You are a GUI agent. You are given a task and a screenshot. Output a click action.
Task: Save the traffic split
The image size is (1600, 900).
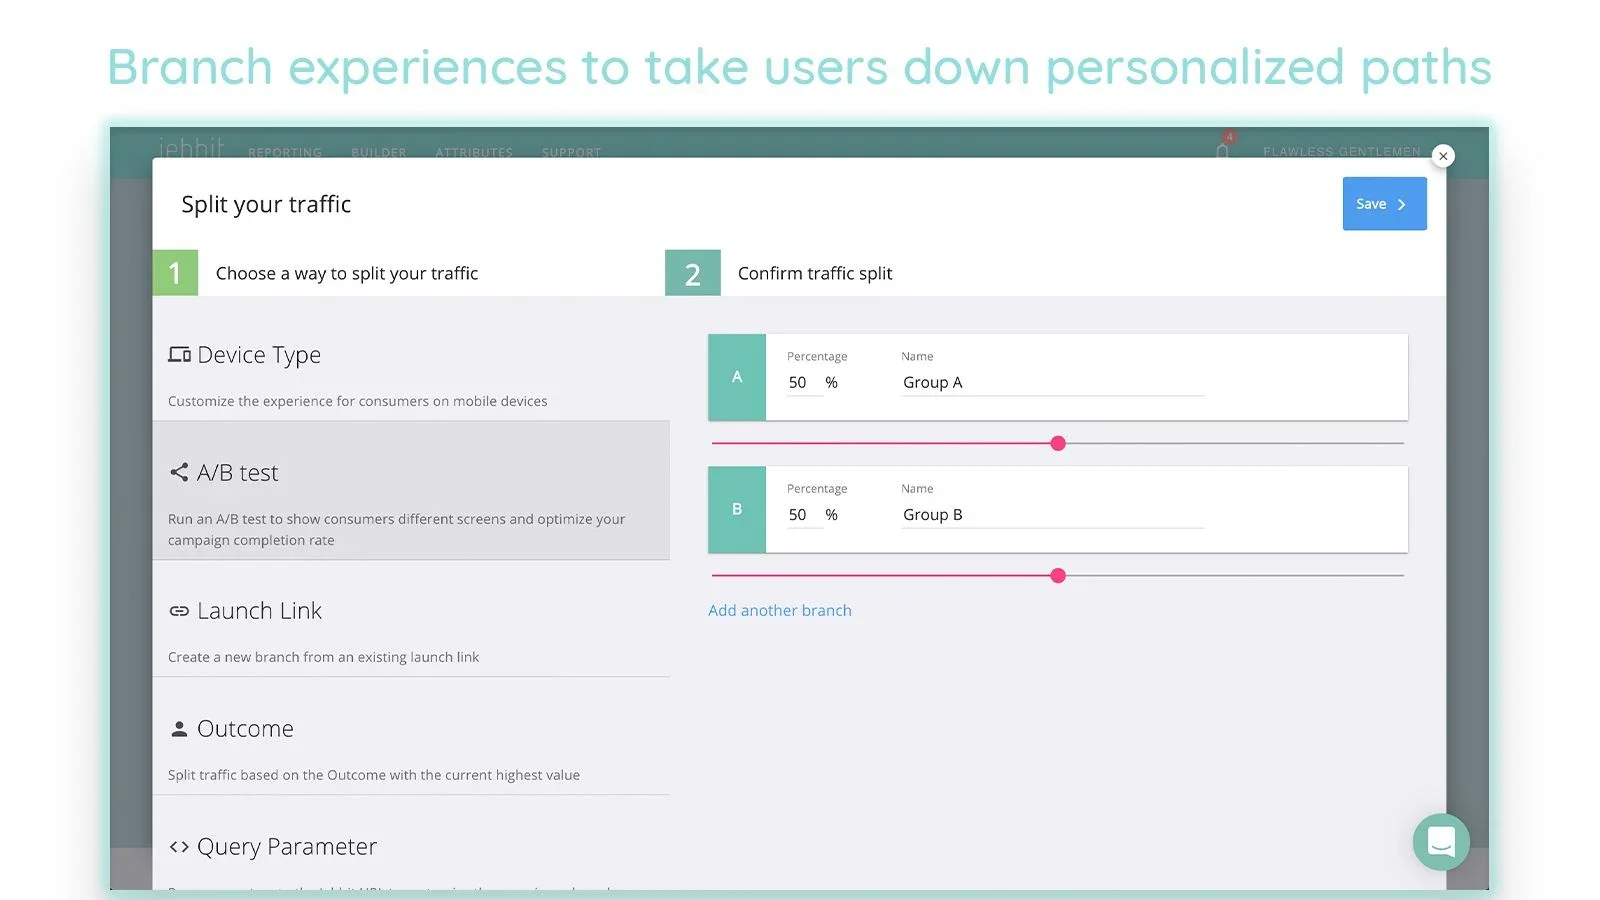(x=1384, y=204)
